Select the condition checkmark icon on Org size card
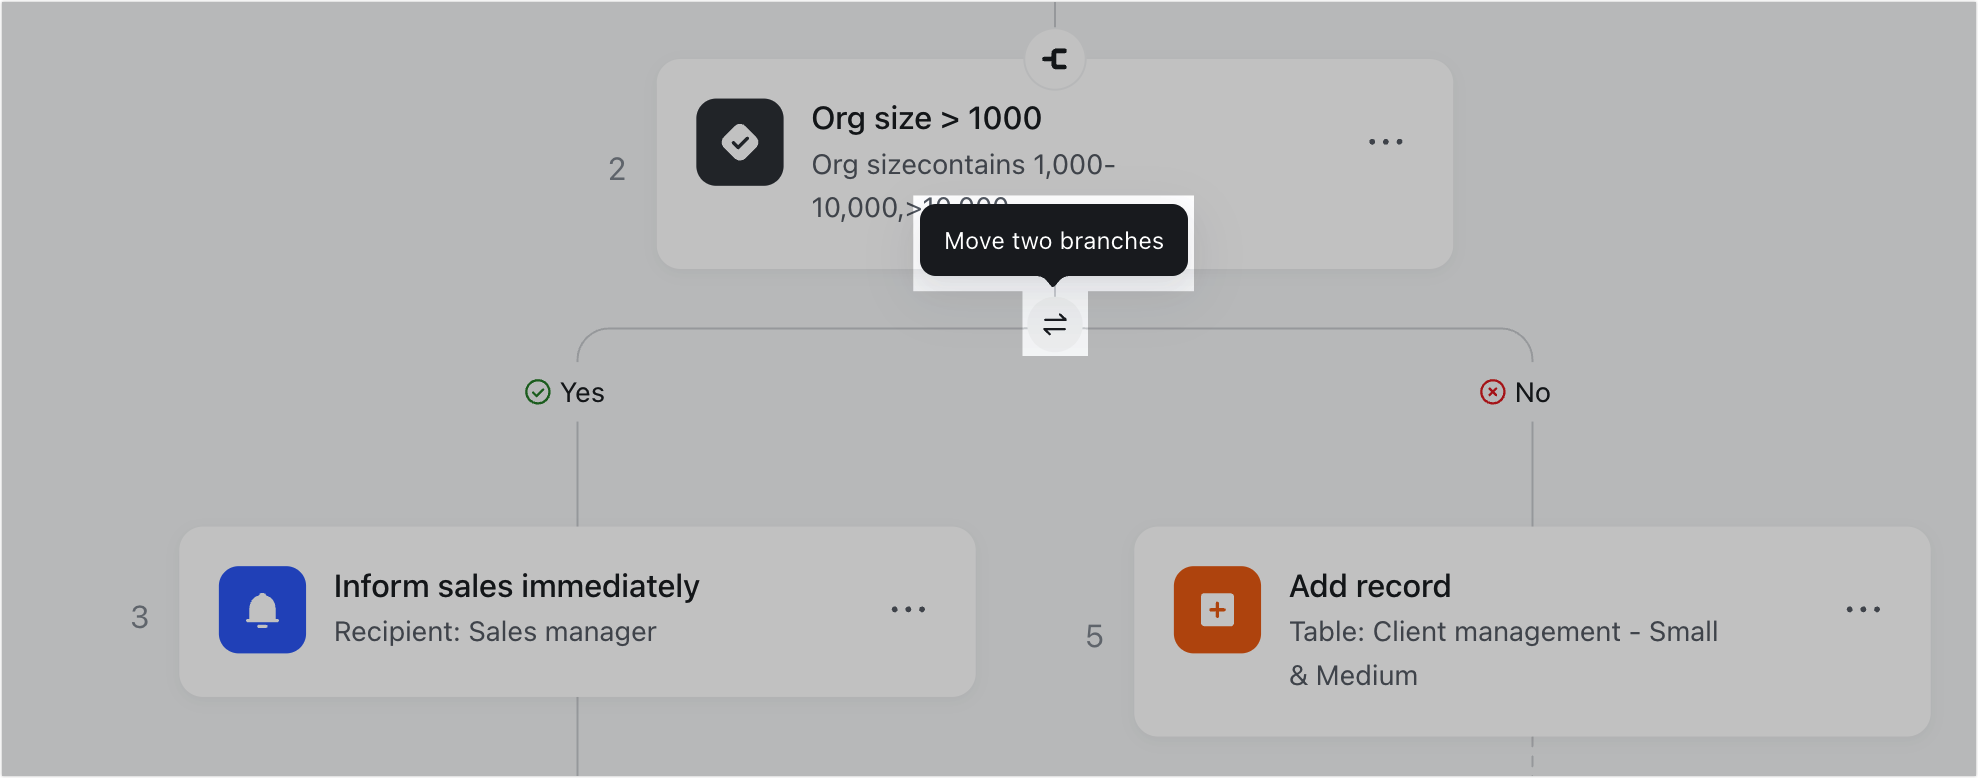The height and width of the screenshot is (778, 1978). click(739, 142)
